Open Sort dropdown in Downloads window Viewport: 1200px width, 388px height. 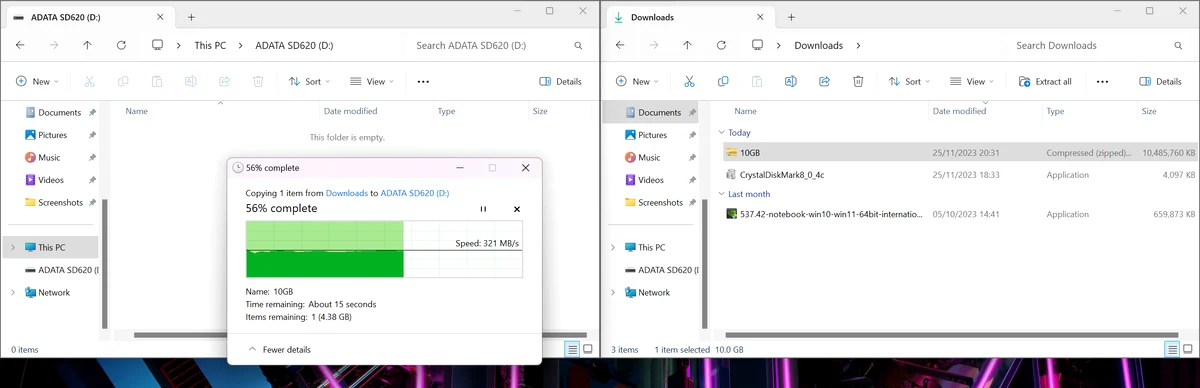[x=909, y=82]
